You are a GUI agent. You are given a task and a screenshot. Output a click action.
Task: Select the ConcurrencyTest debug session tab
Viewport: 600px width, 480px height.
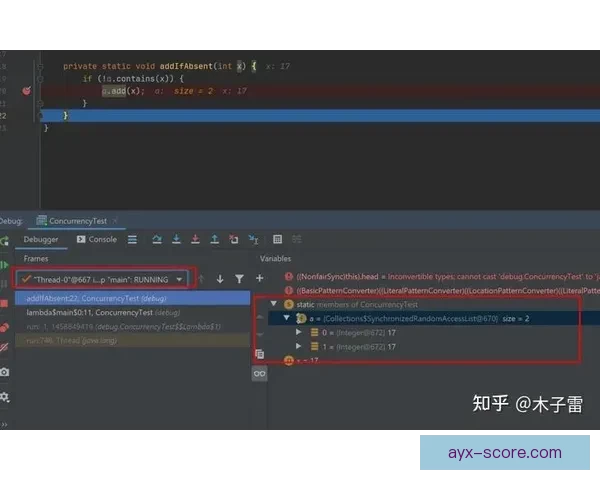click(x=78, y=221)
